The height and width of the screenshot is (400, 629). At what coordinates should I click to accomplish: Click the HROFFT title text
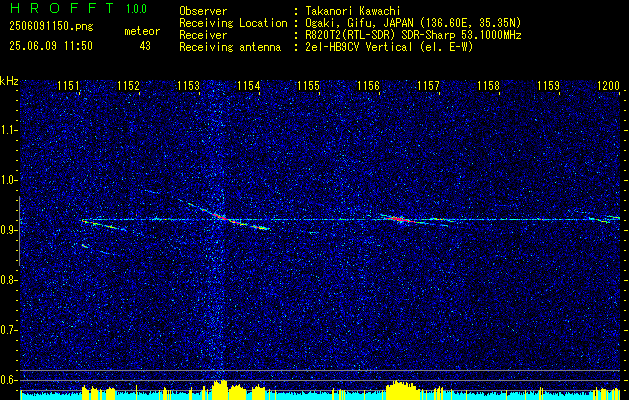(62, 8)
